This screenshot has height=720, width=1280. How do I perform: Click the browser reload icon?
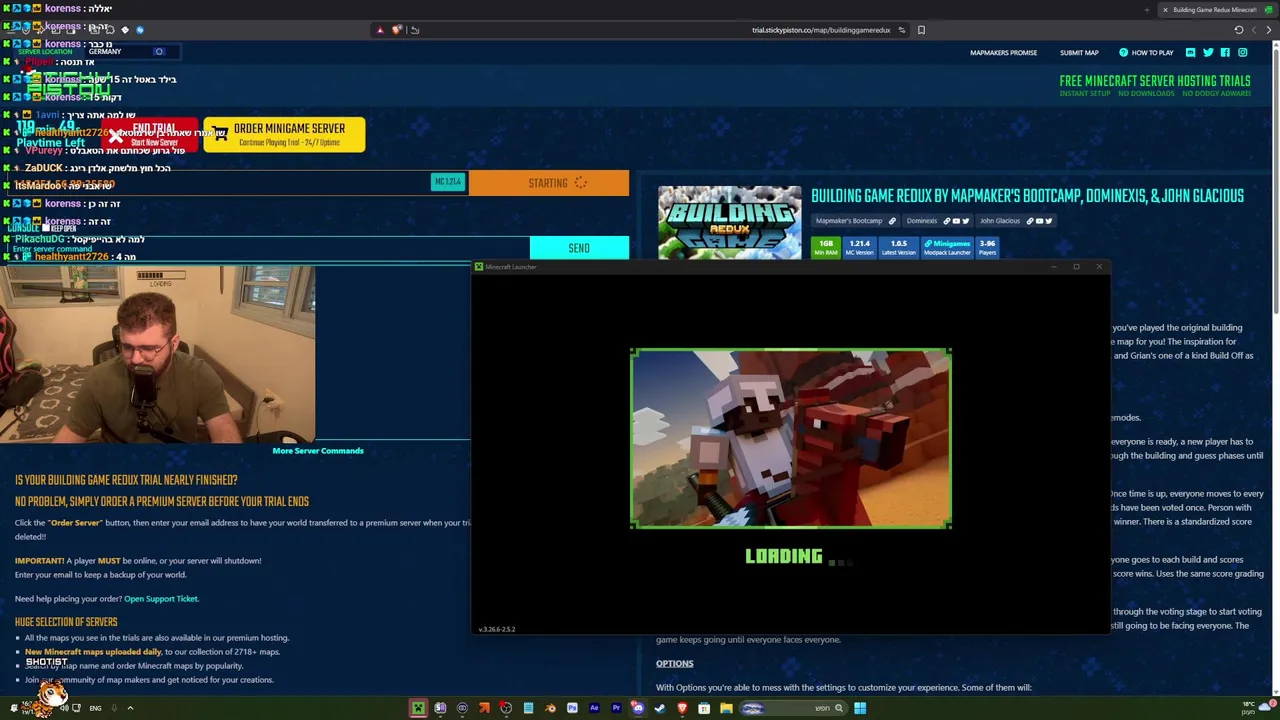pos(1239,30)
